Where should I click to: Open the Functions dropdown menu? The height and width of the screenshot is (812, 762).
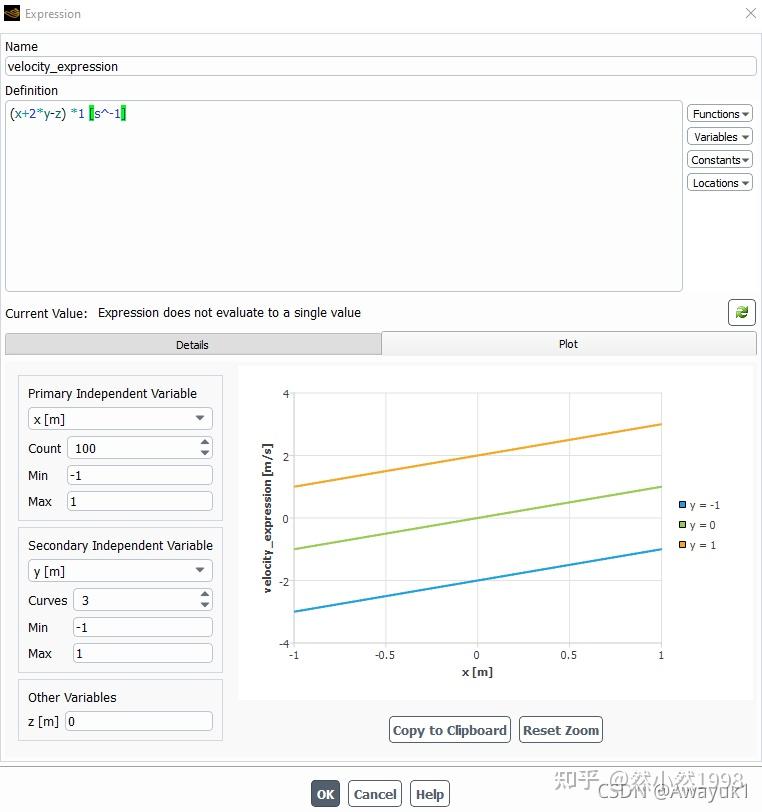[720, 113]
